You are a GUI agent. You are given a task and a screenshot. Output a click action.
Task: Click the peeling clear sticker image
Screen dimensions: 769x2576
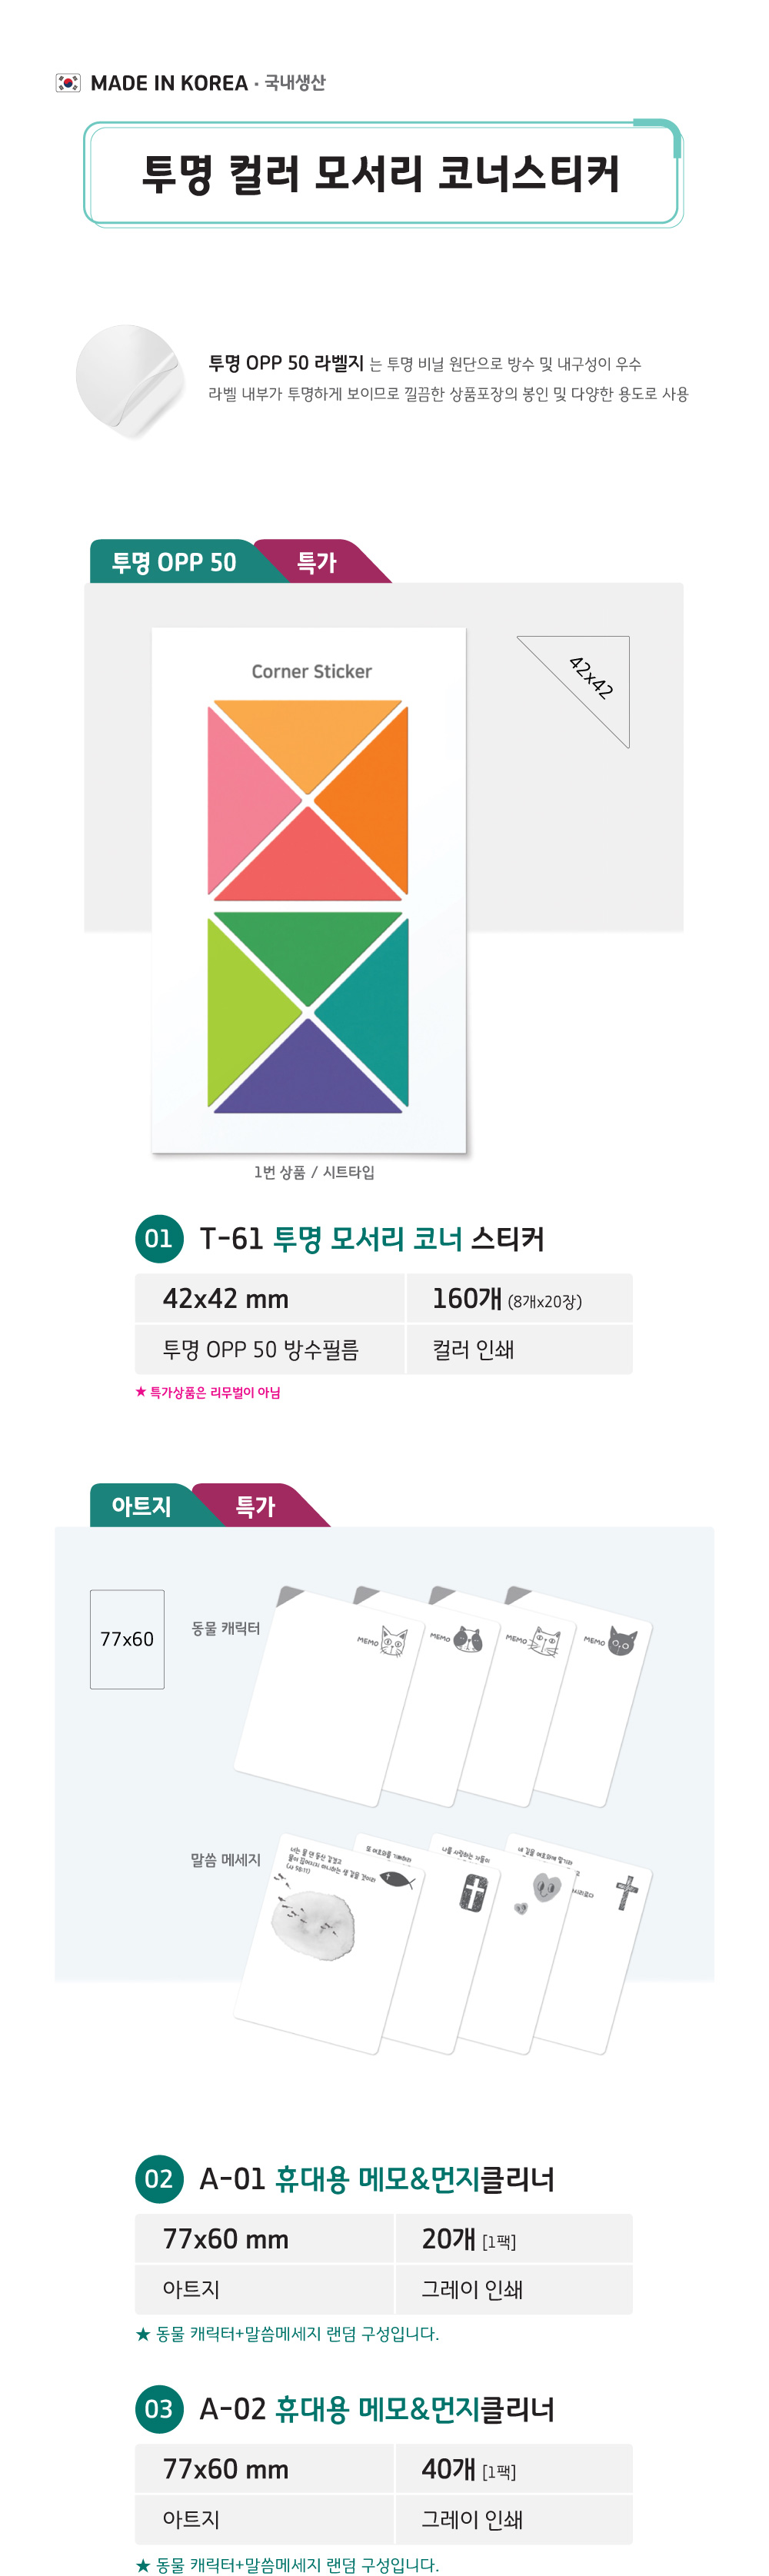pos(130,380)
